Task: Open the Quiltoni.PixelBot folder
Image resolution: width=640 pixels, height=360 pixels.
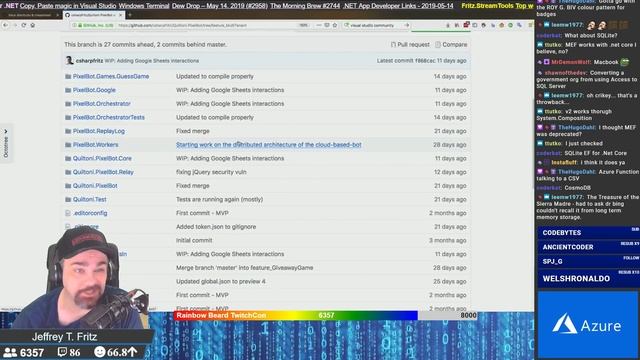Action: [95, 186]
